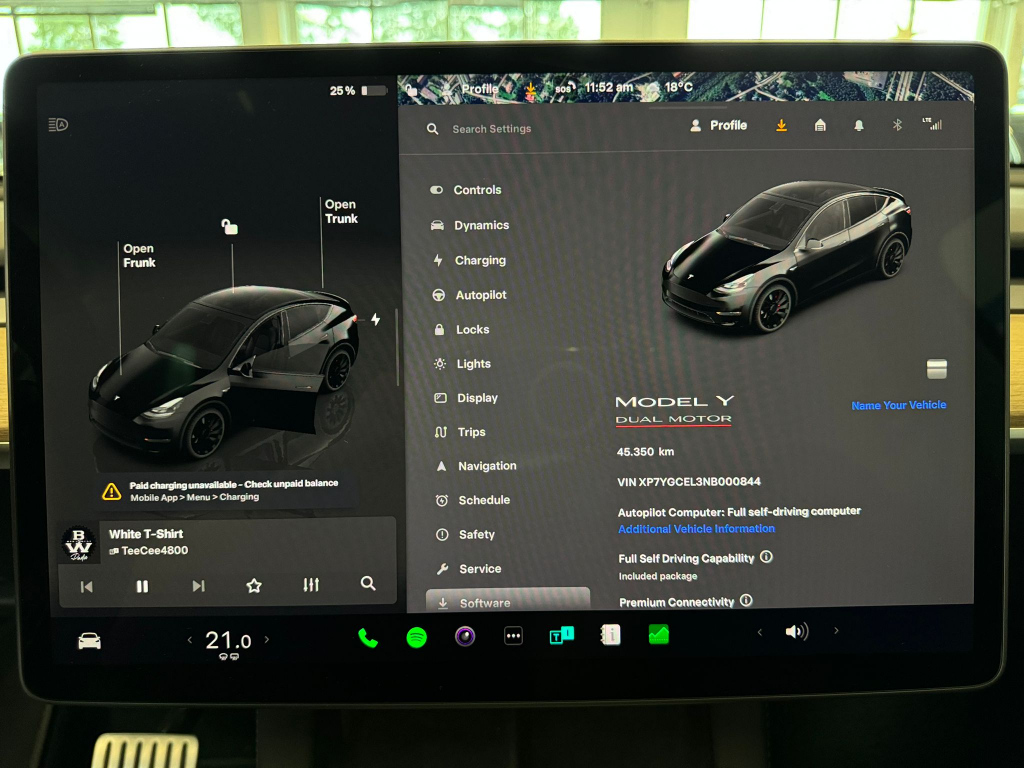
Task: Open Bluetooth settings icon
Action: (x=897, y=125)
